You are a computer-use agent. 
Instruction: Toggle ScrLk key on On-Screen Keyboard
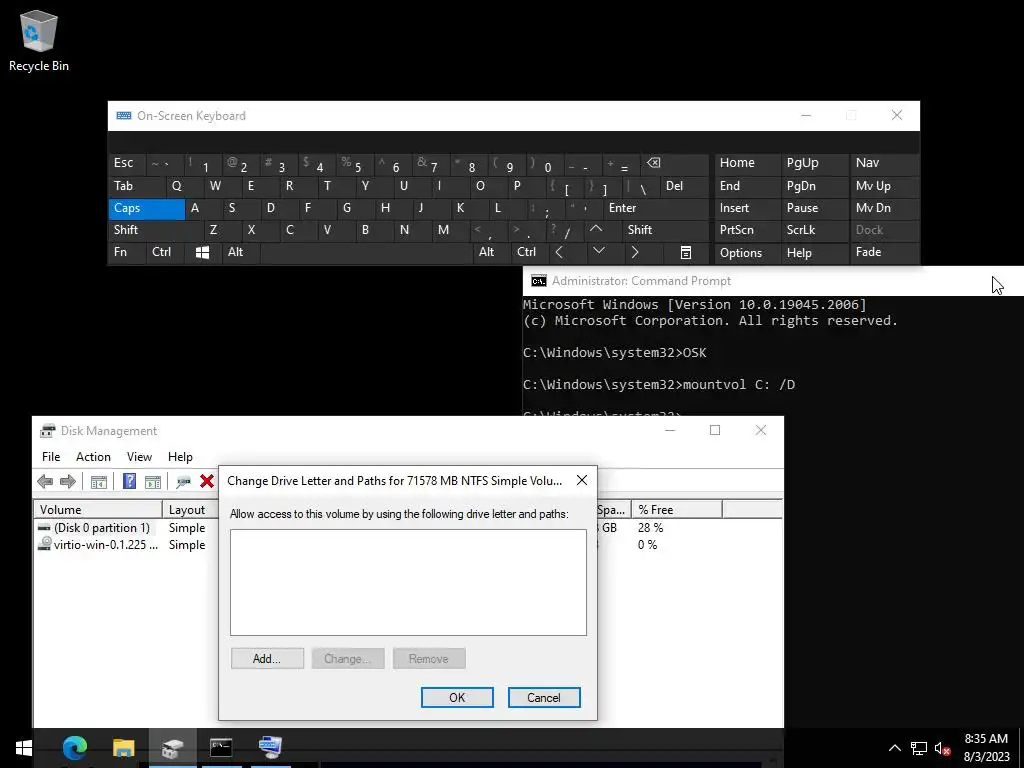click(x=814, y=230)
